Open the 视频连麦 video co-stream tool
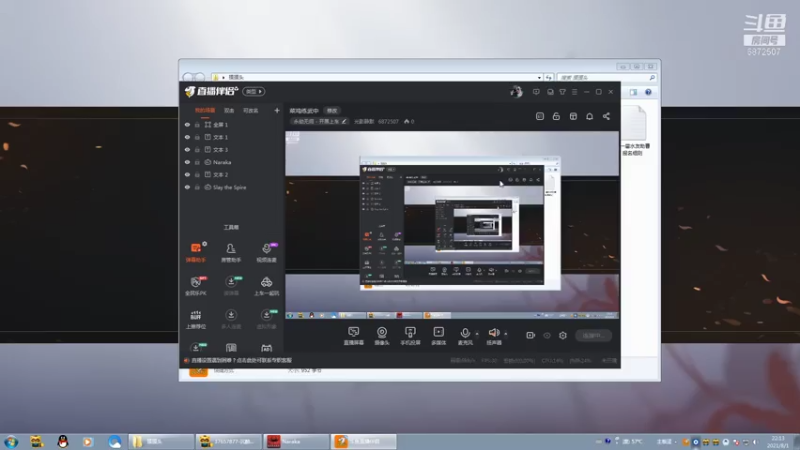800x450 pixels. click(266, 252)
